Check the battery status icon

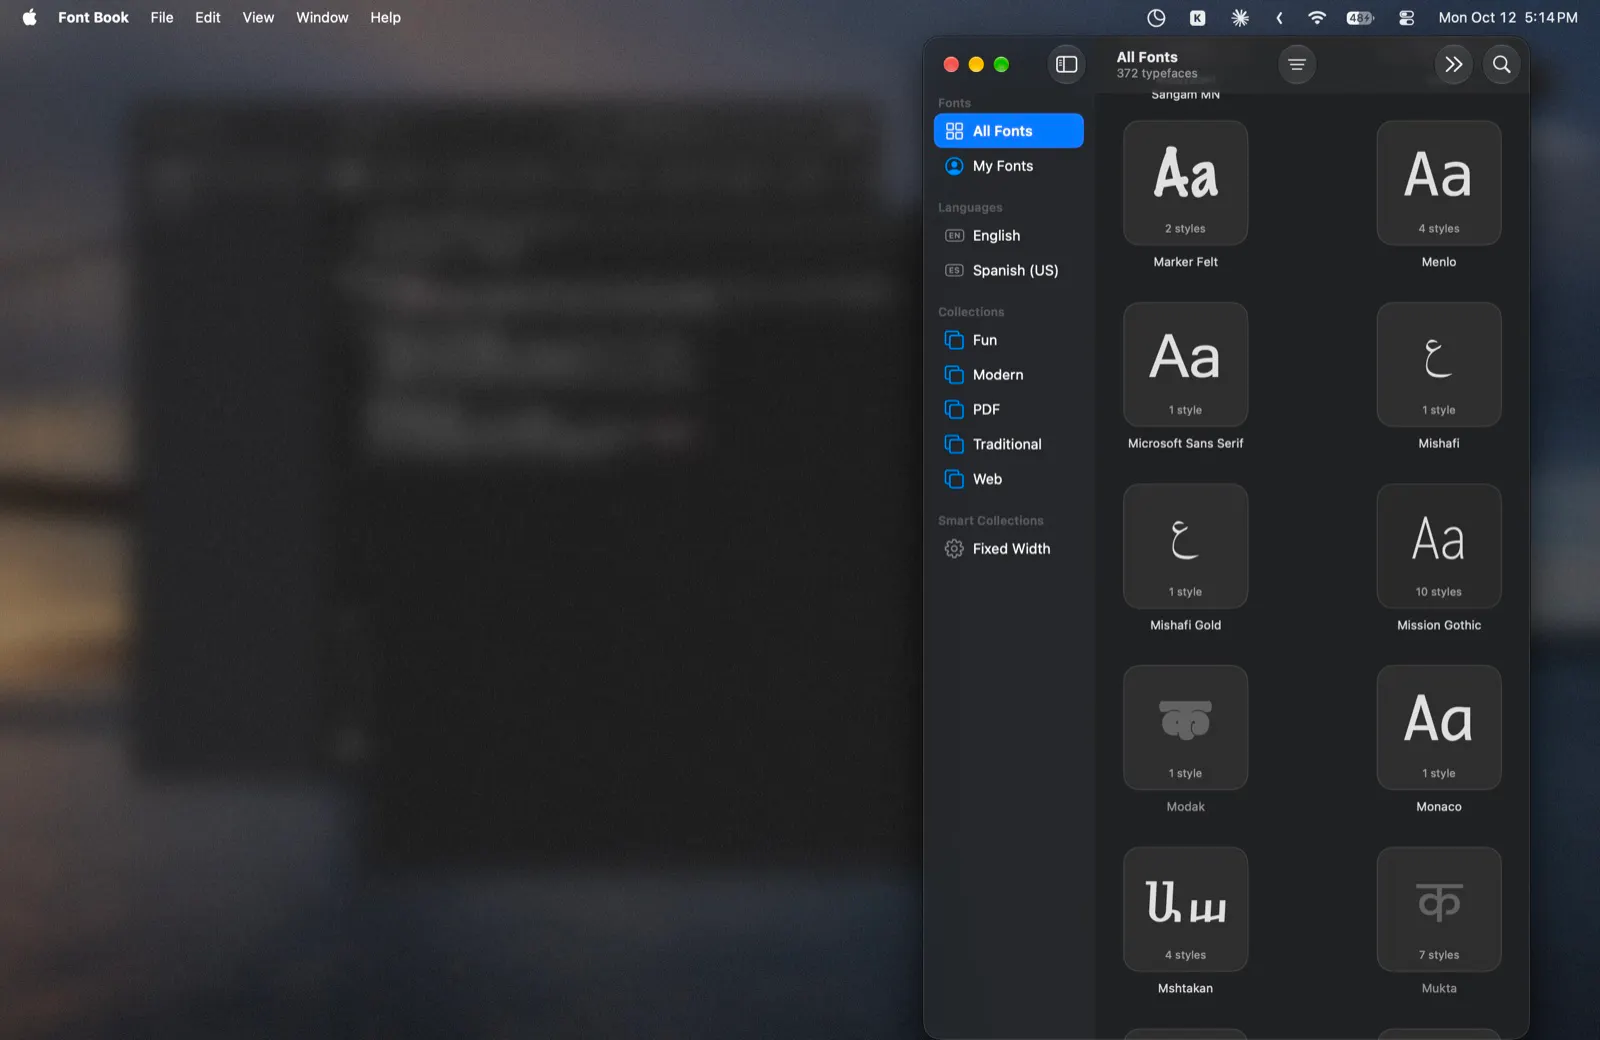1360,17
